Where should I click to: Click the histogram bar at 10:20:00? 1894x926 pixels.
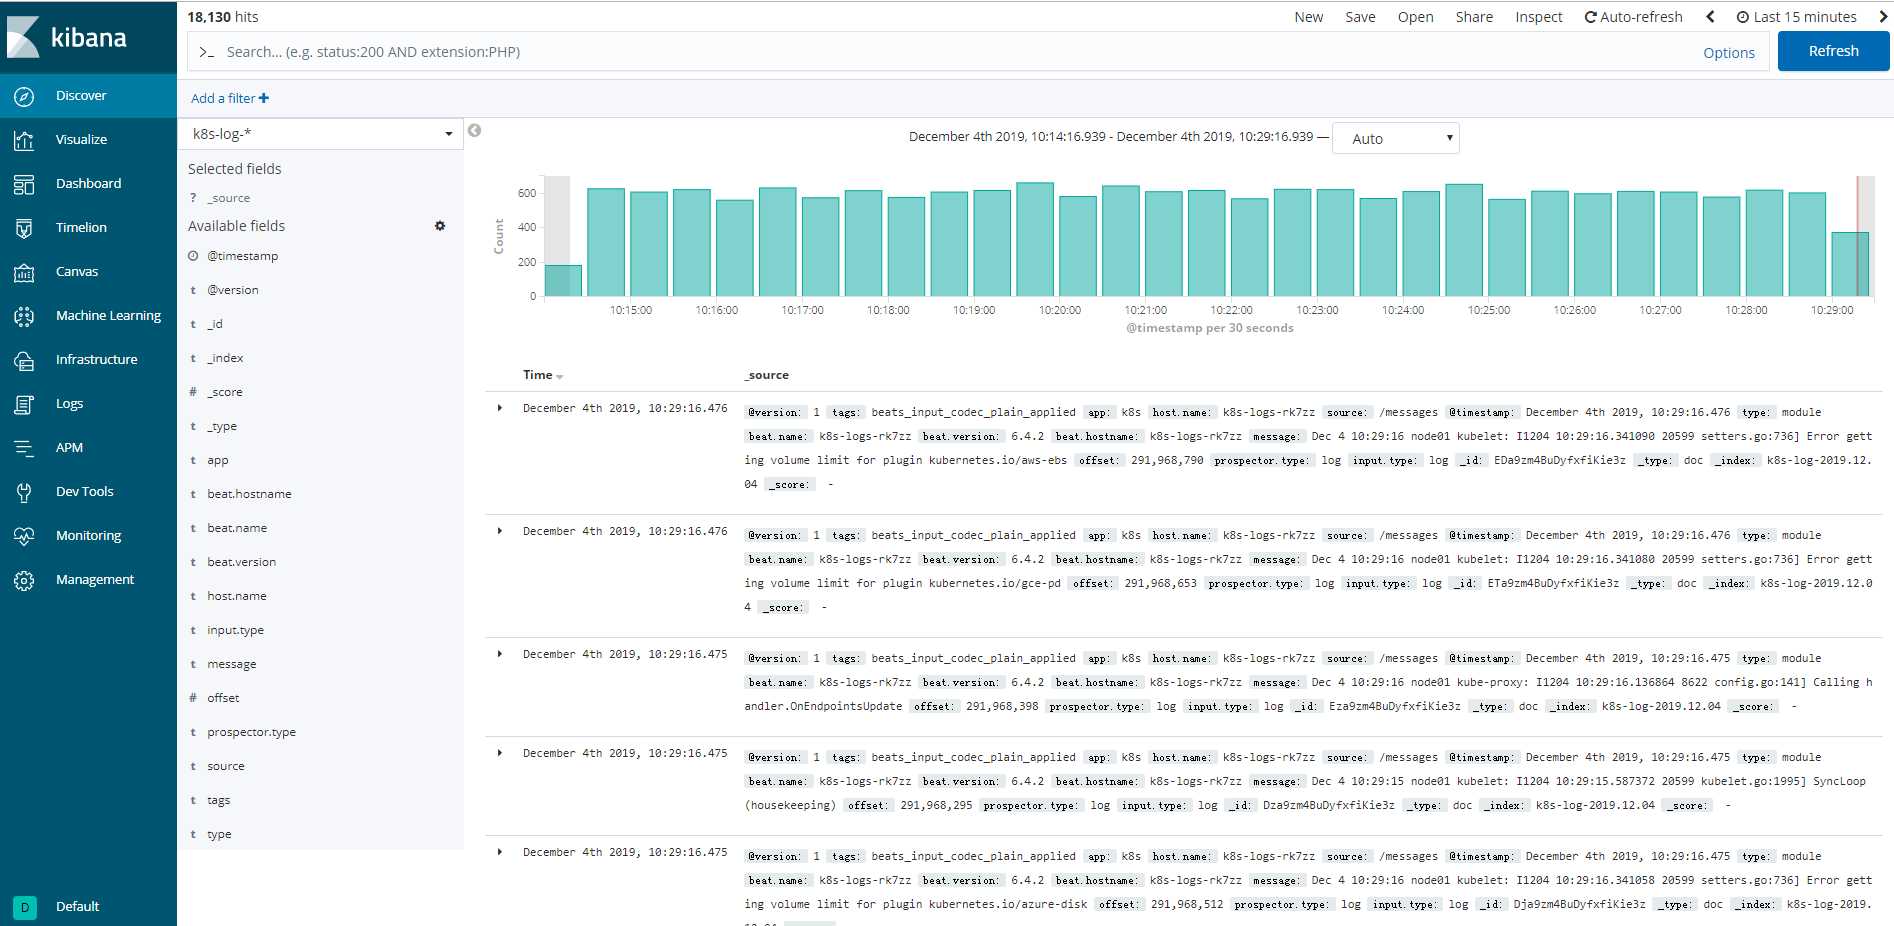[1078, 245]
